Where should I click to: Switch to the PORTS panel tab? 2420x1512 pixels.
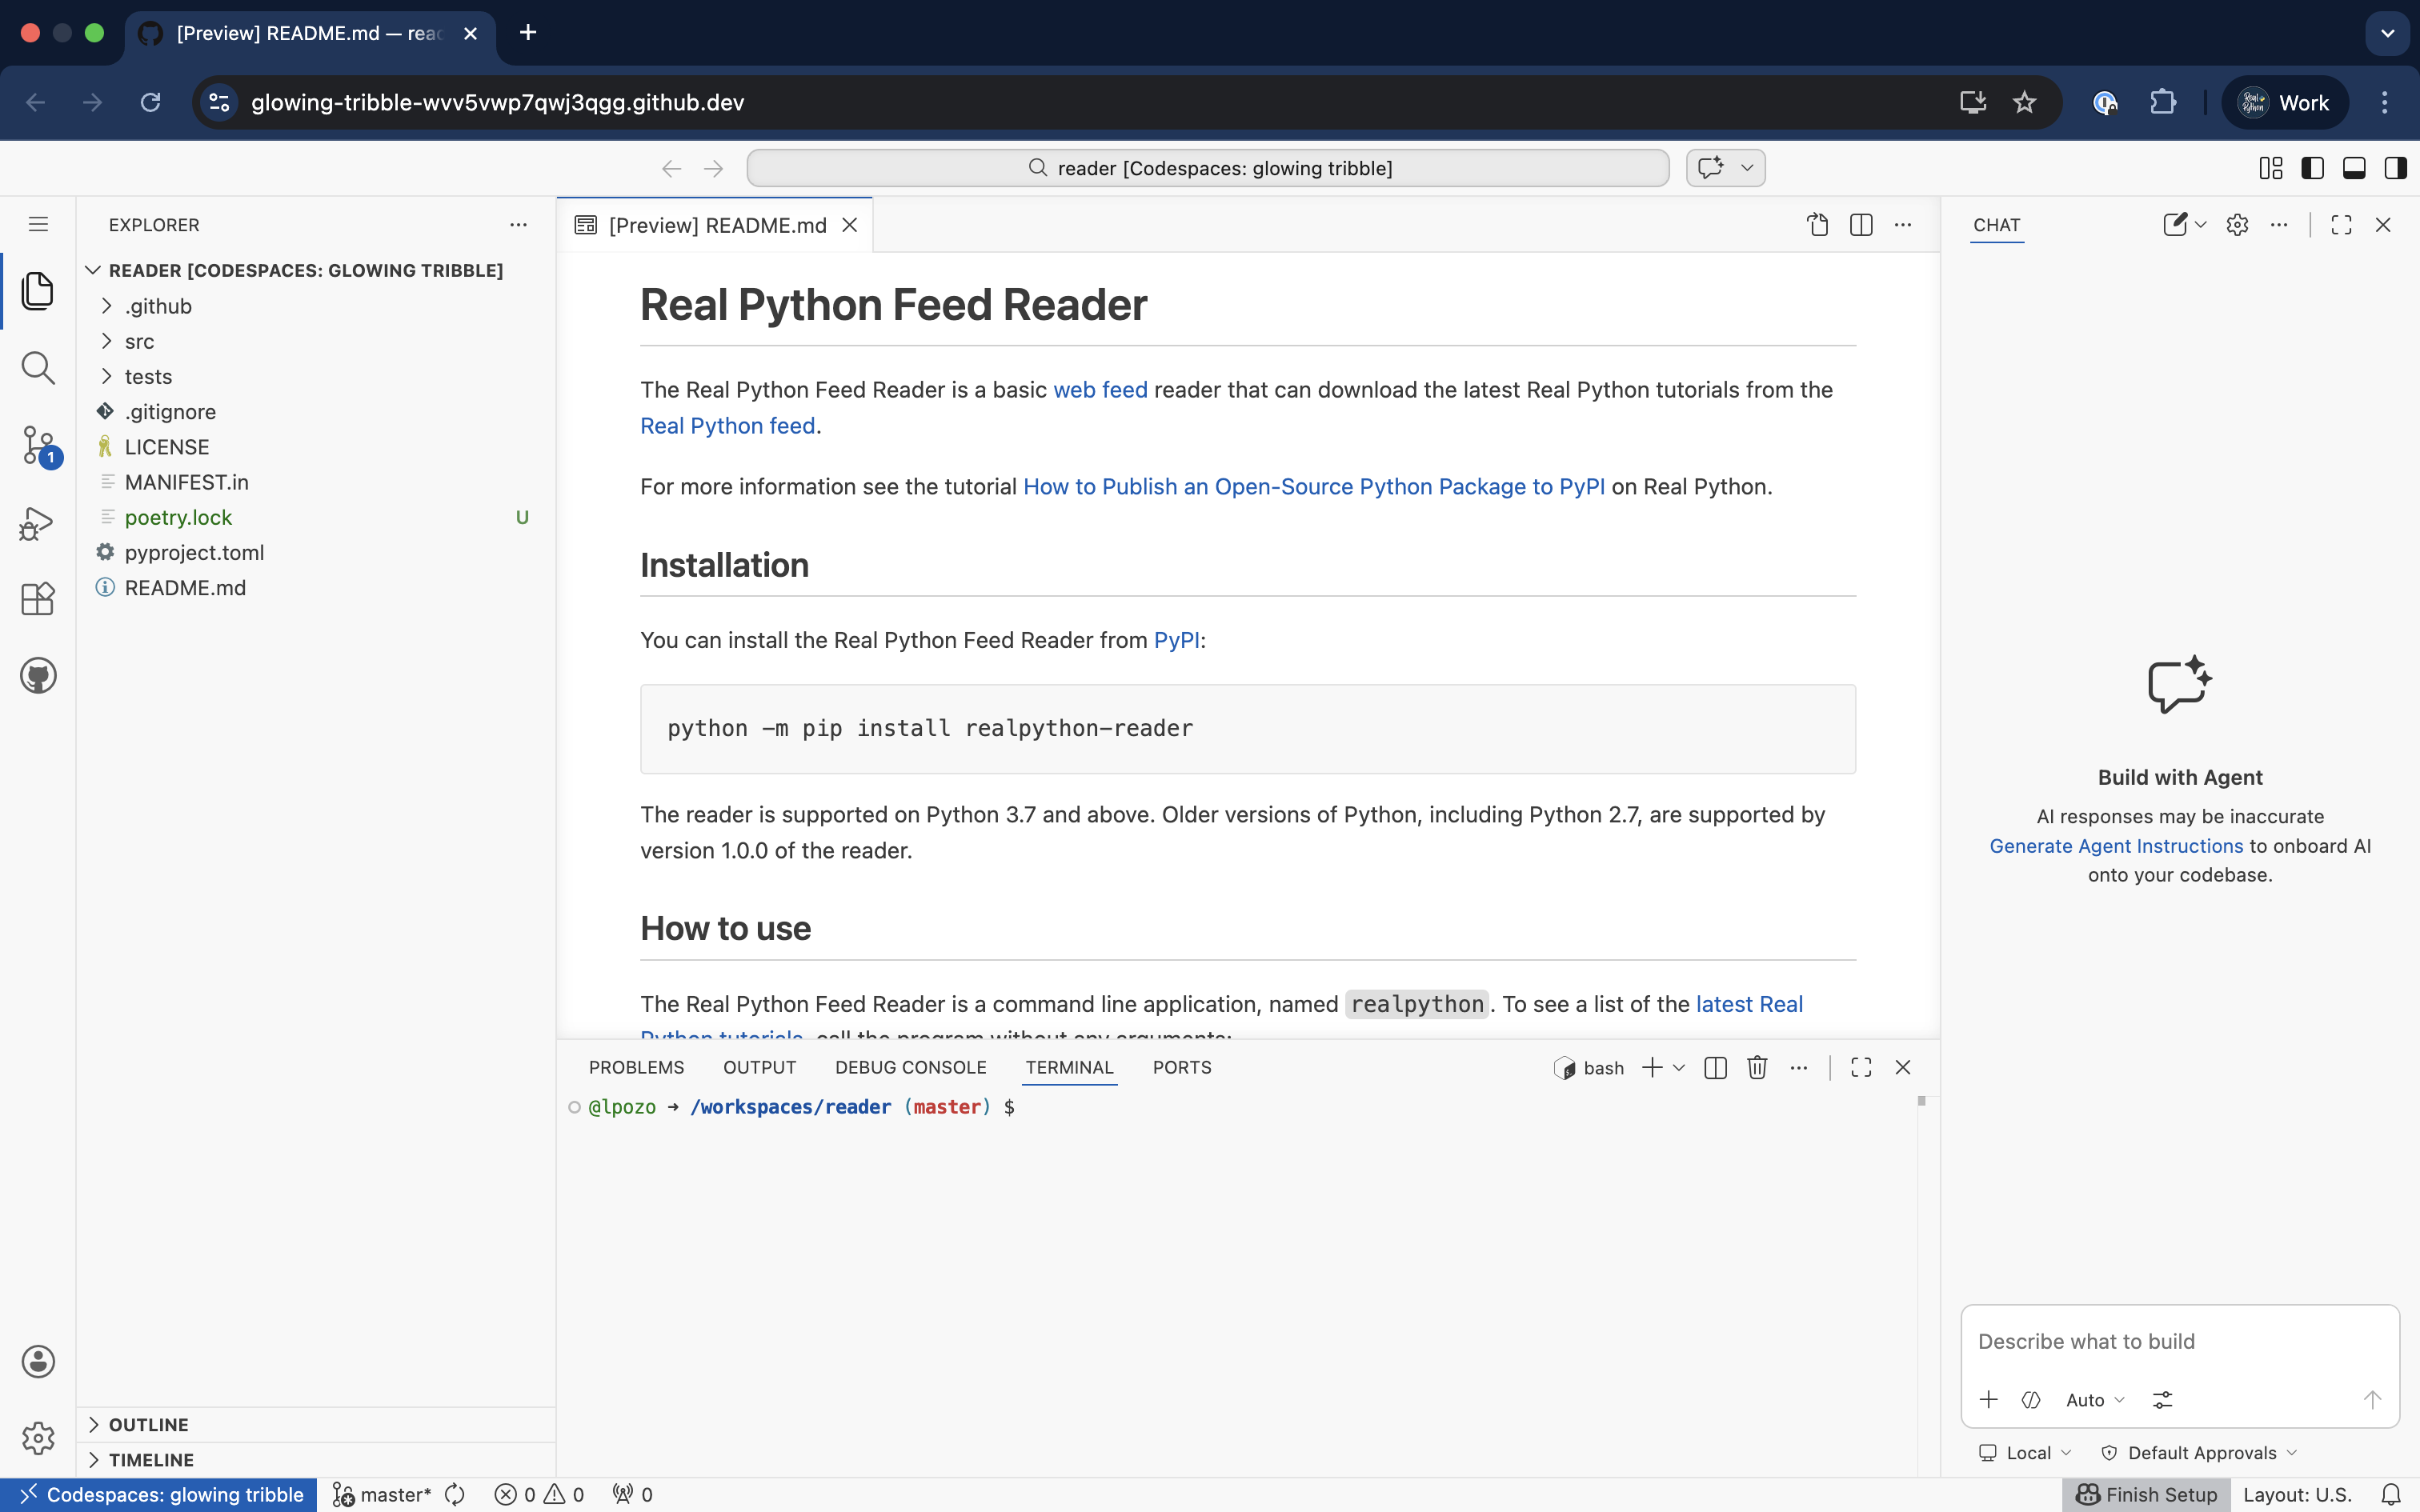coord(1181,1067)
